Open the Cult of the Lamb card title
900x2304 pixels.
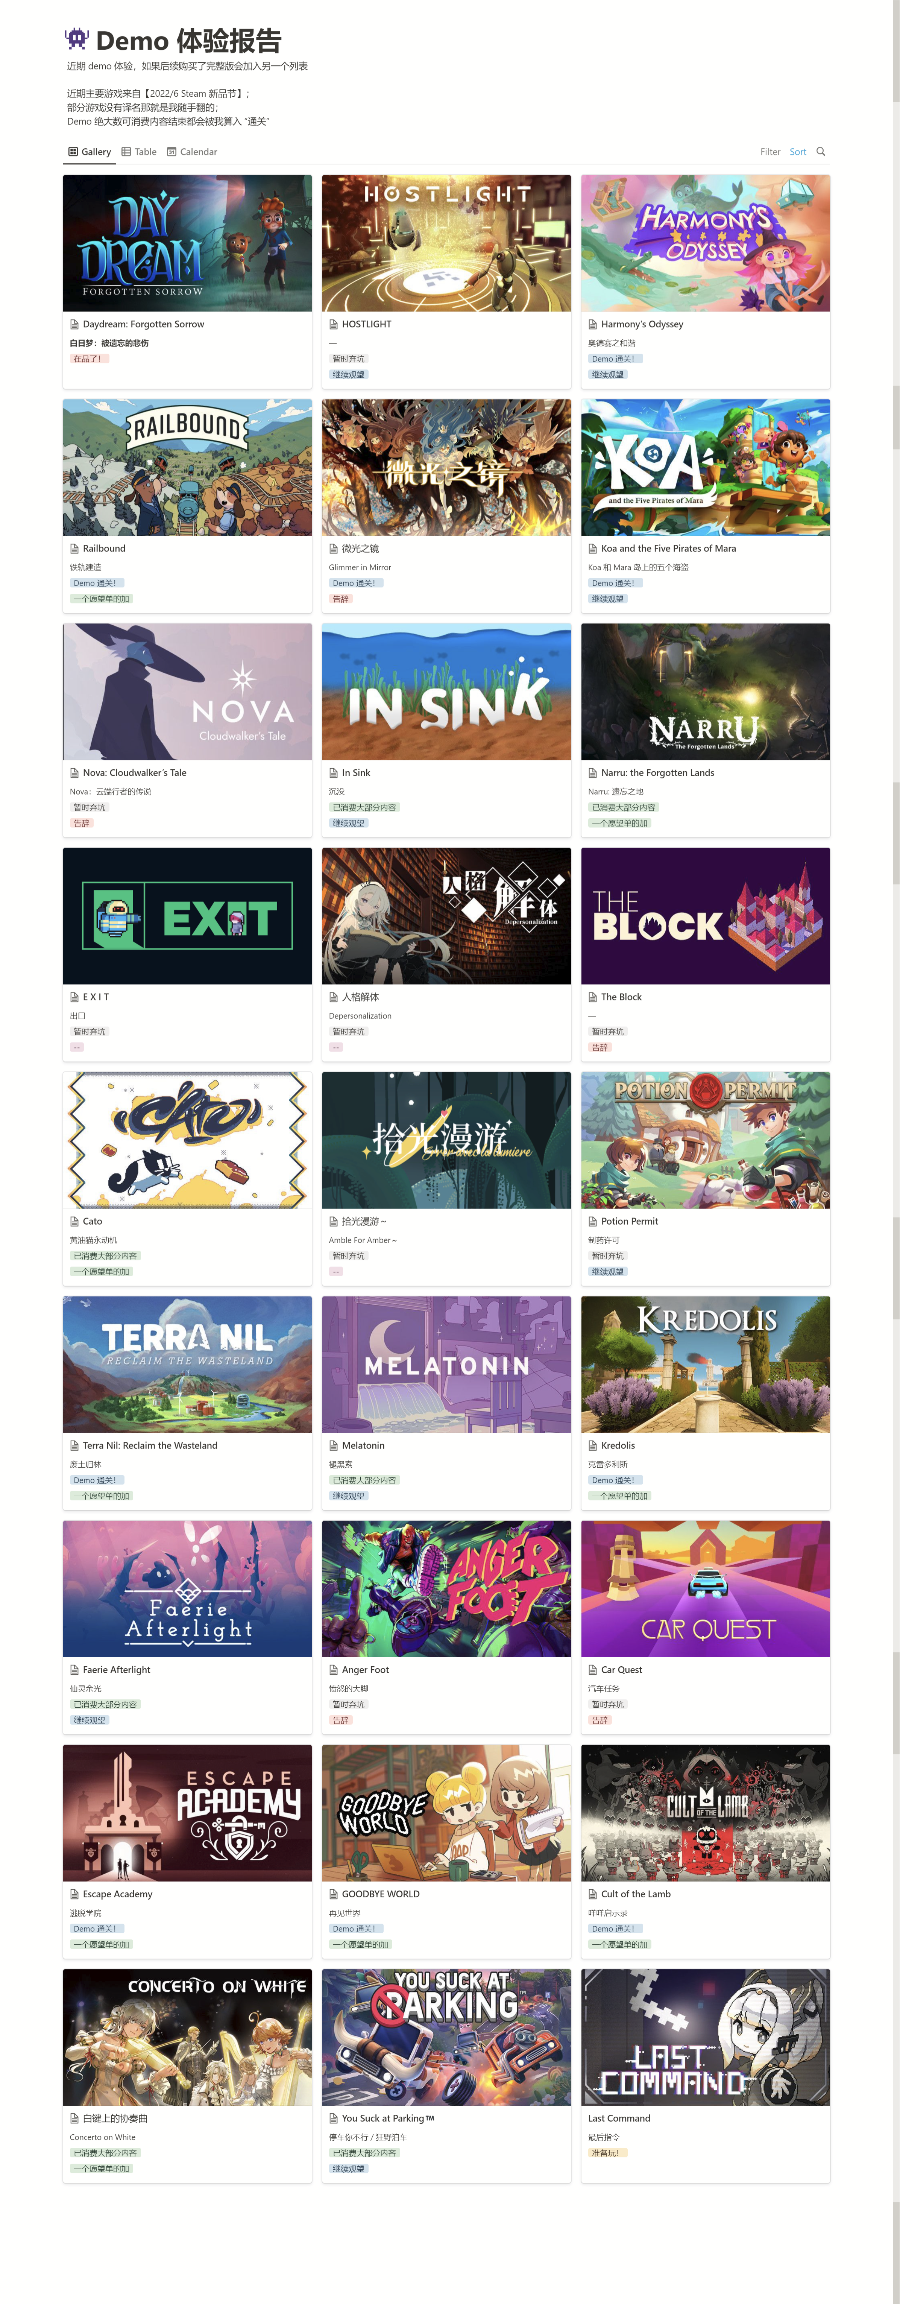pyautogui.click(x=636, y=1894)
